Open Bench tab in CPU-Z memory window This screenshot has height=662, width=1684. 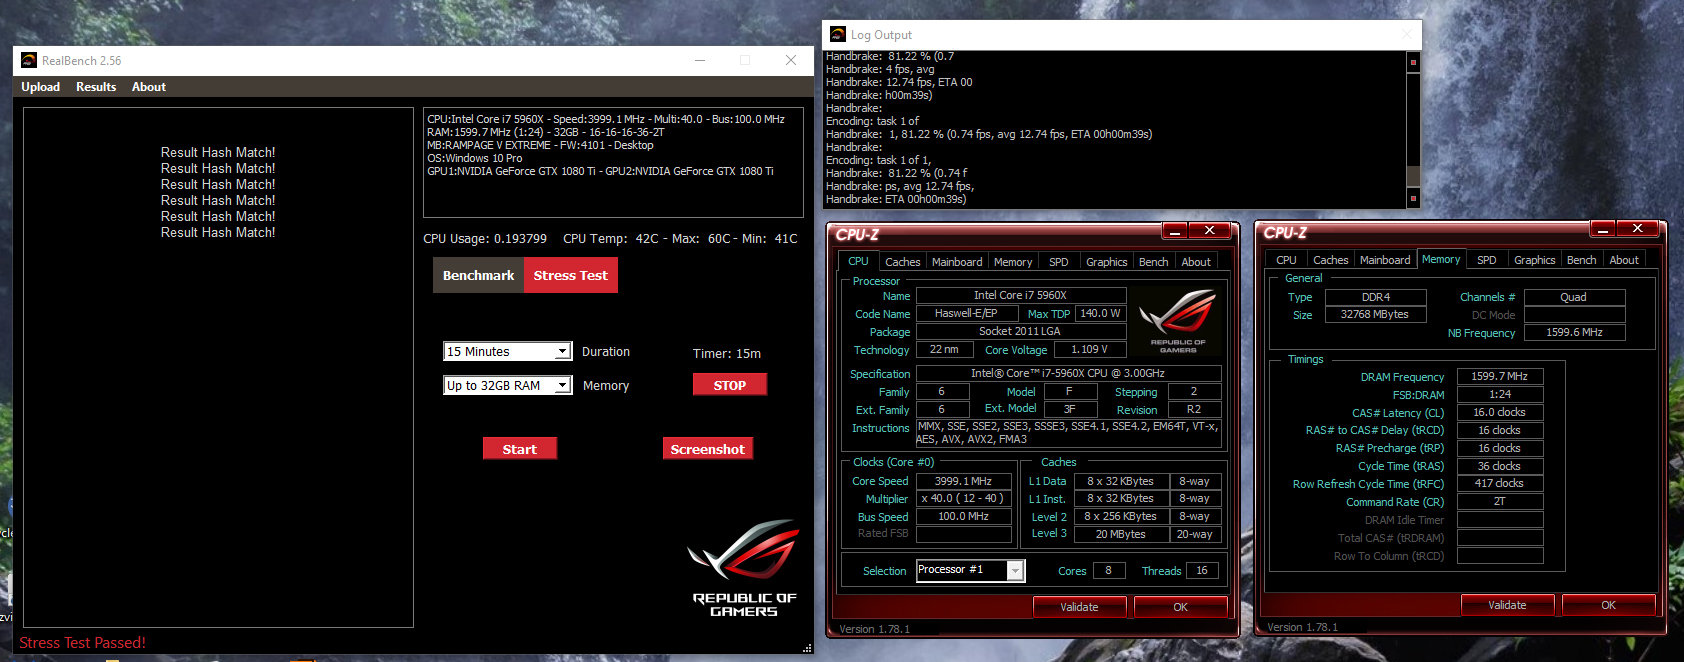click(x=1582, y=260)
